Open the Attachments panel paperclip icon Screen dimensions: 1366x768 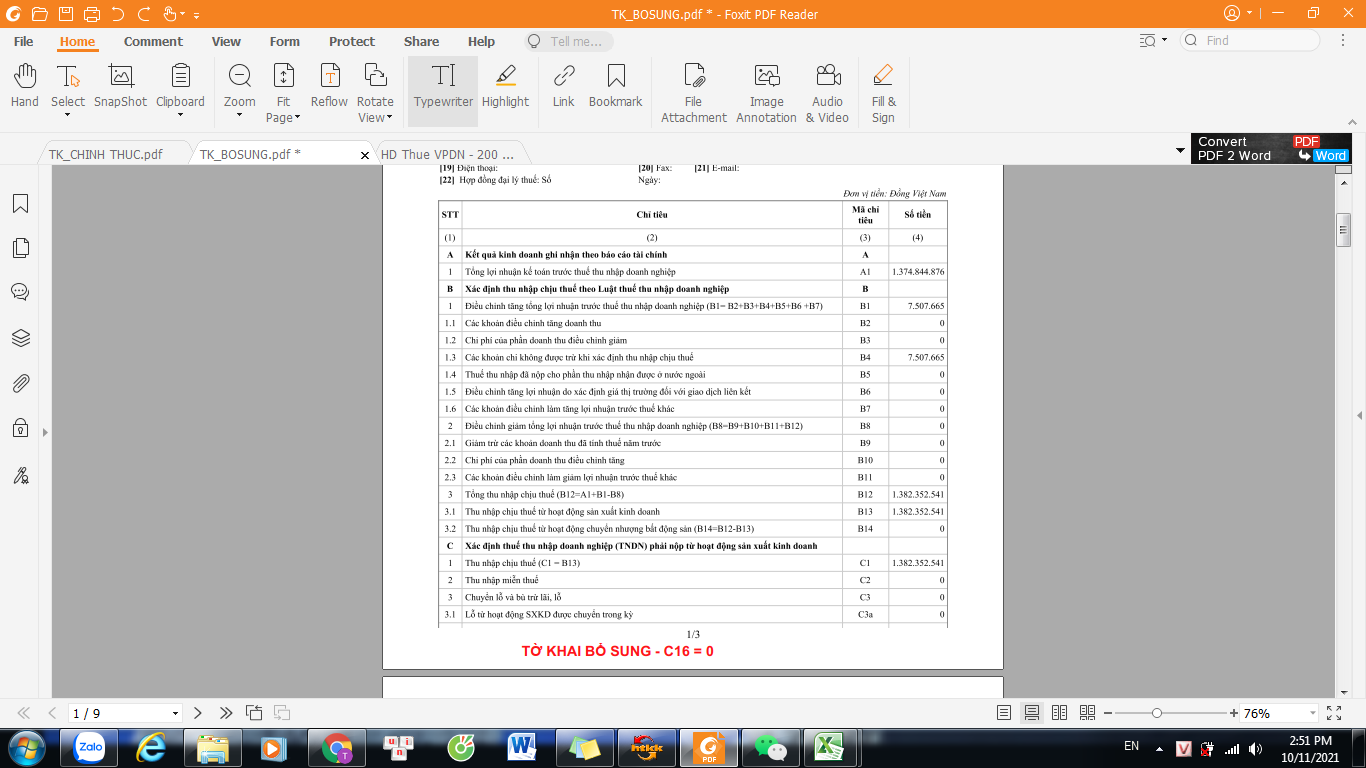(x=20, y=383)
